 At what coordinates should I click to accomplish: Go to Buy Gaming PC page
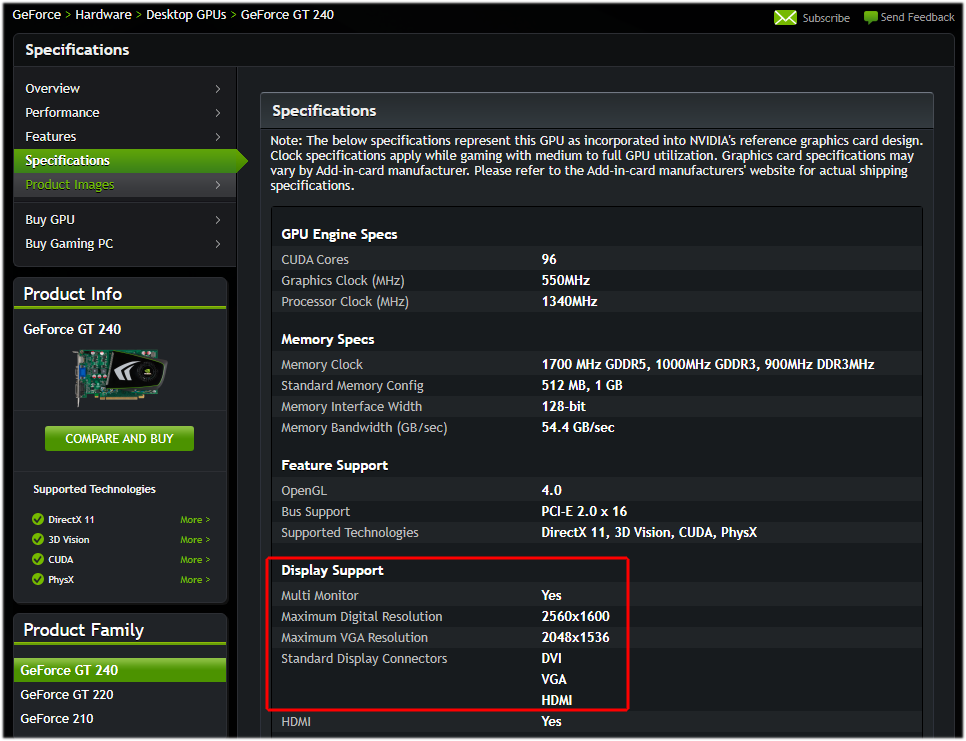click(x=69, y=244)
